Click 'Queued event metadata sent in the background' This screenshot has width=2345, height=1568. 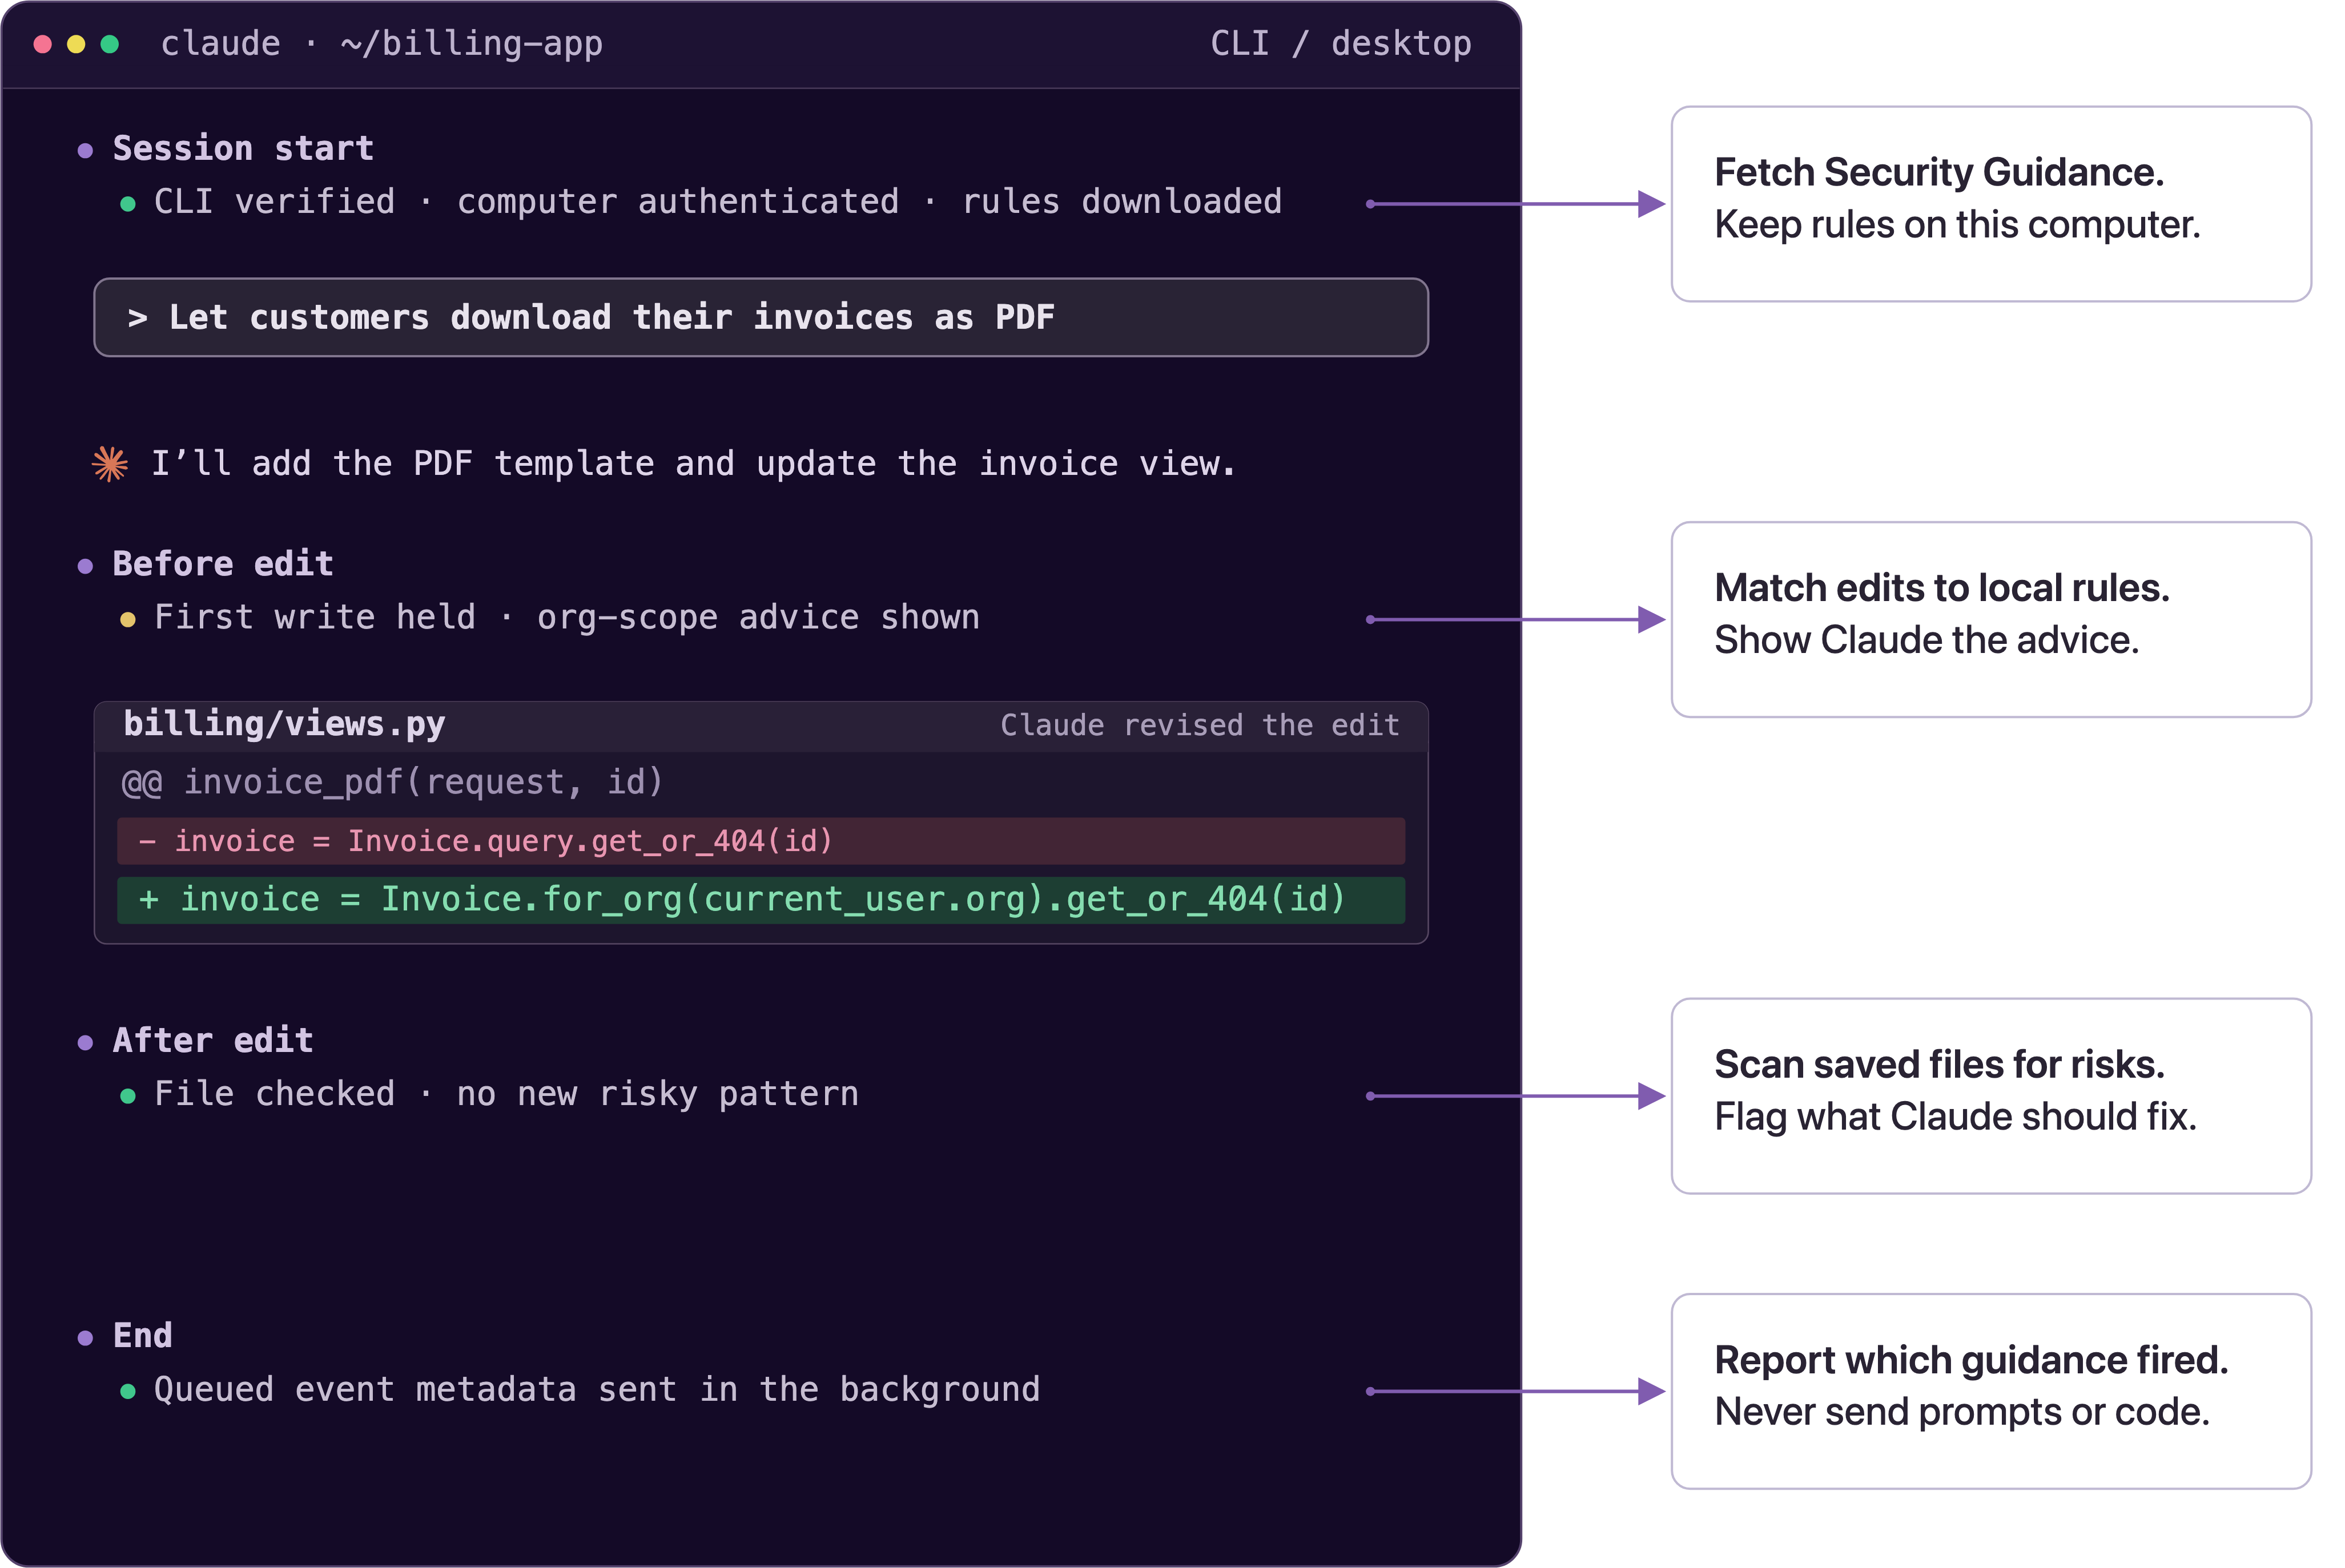(x=596, y=1390)
